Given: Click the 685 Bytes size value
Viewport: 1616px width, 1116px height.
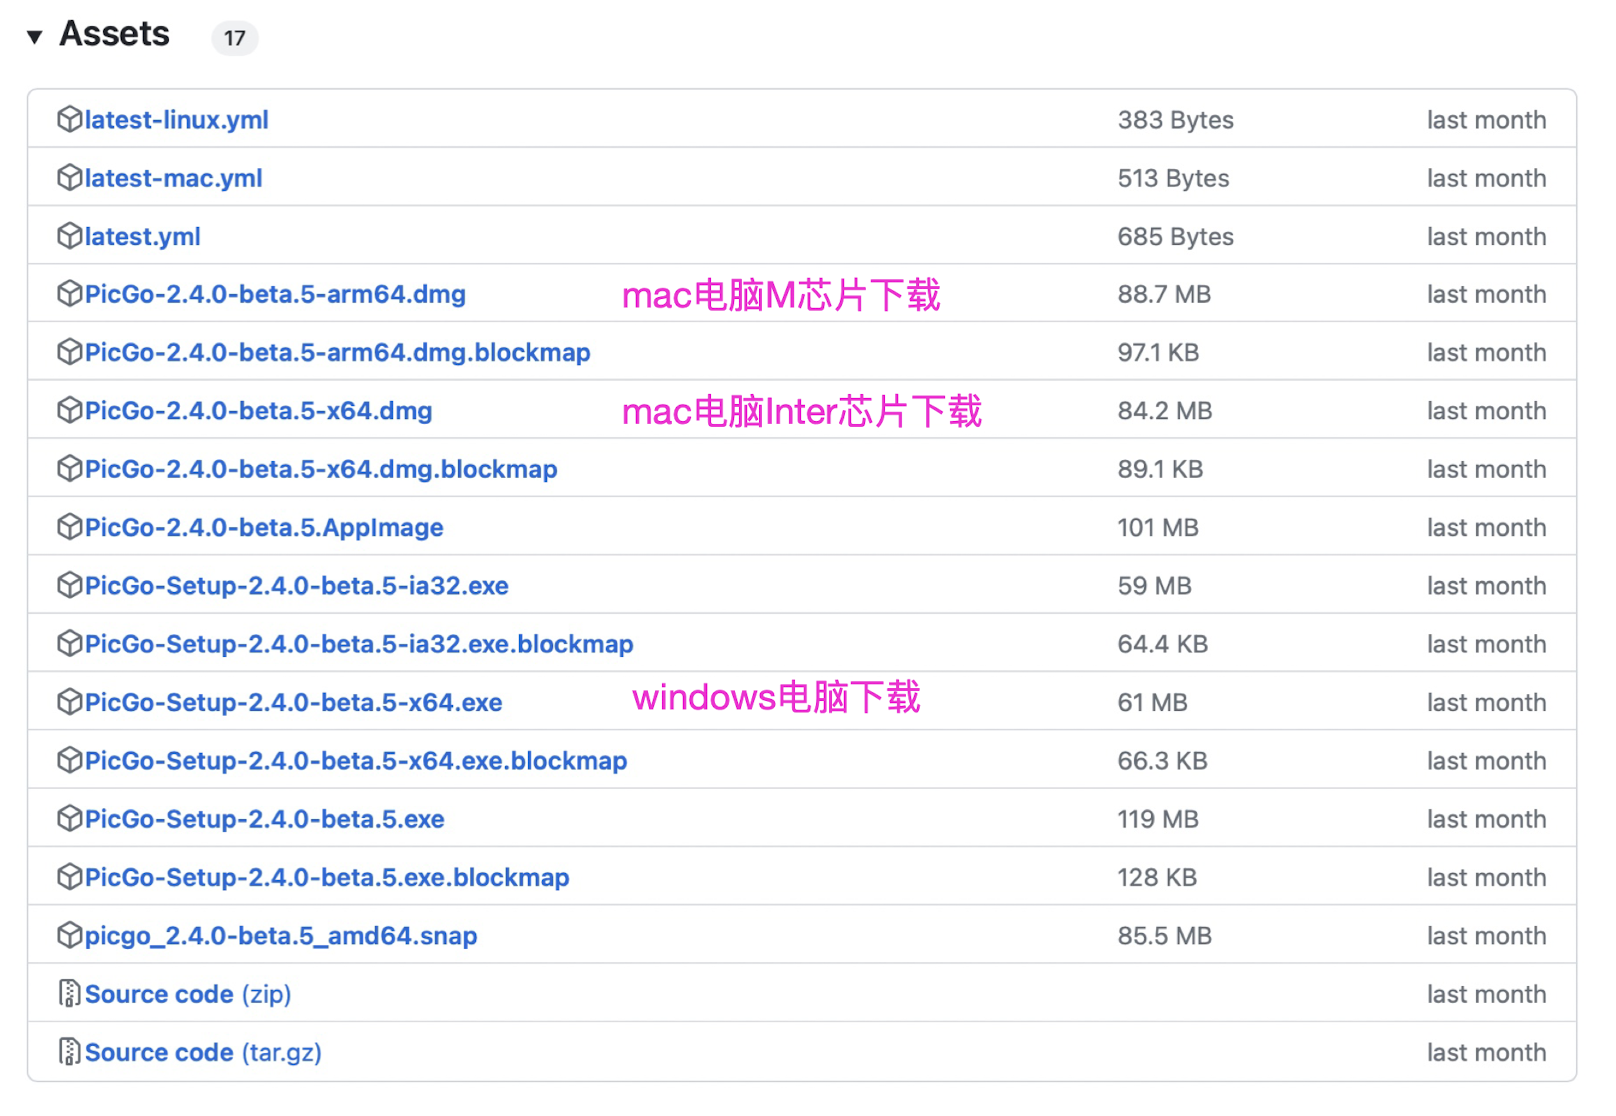Looking at the screenshot, I should click(x=1175, y=237).
